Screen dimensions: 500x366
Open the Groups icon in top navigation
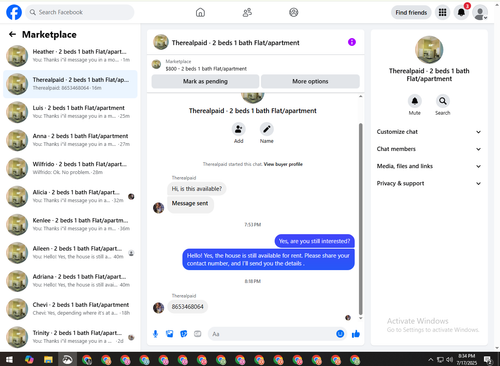pyautogui.click(x=294, y=13)
